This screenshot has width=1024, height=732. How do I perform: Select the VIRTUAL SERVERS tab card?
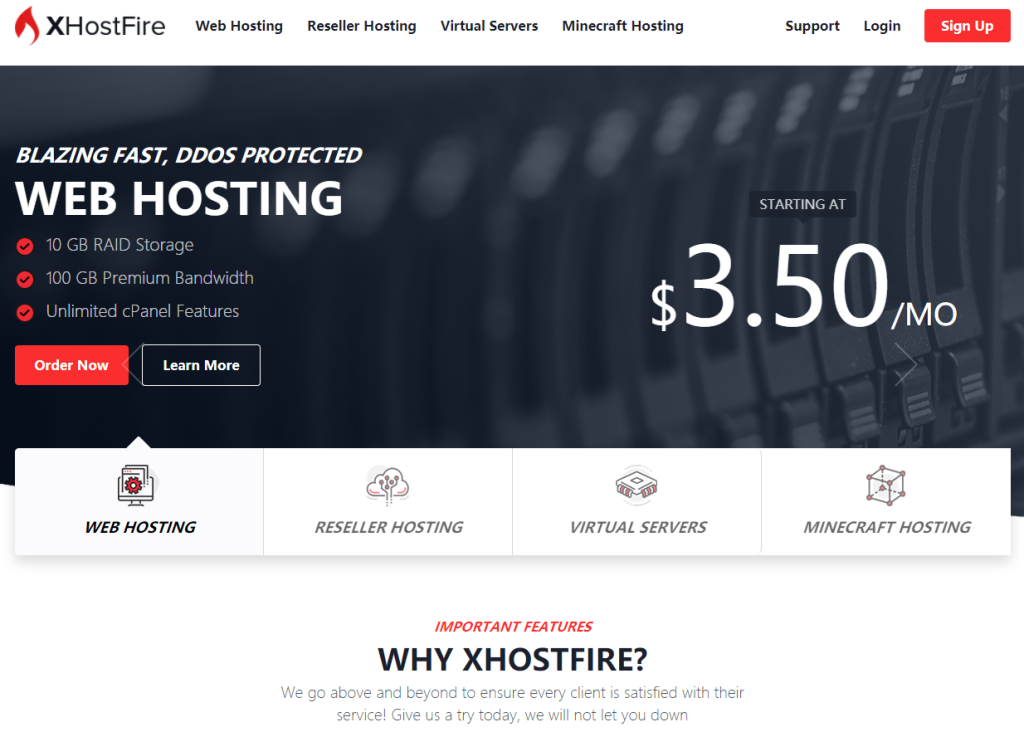click(x=637, y=501)
